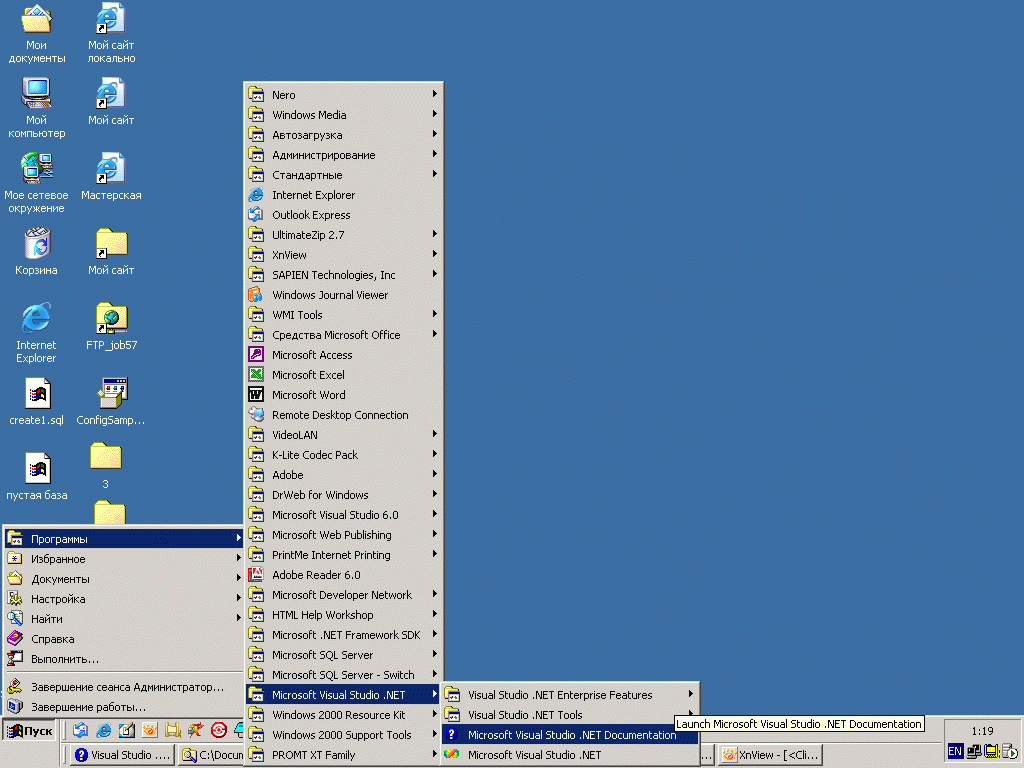This screenshot has width=1024, height=768.
Task: Choose Завершение сеанса Администратор
Action: [124, 687]
